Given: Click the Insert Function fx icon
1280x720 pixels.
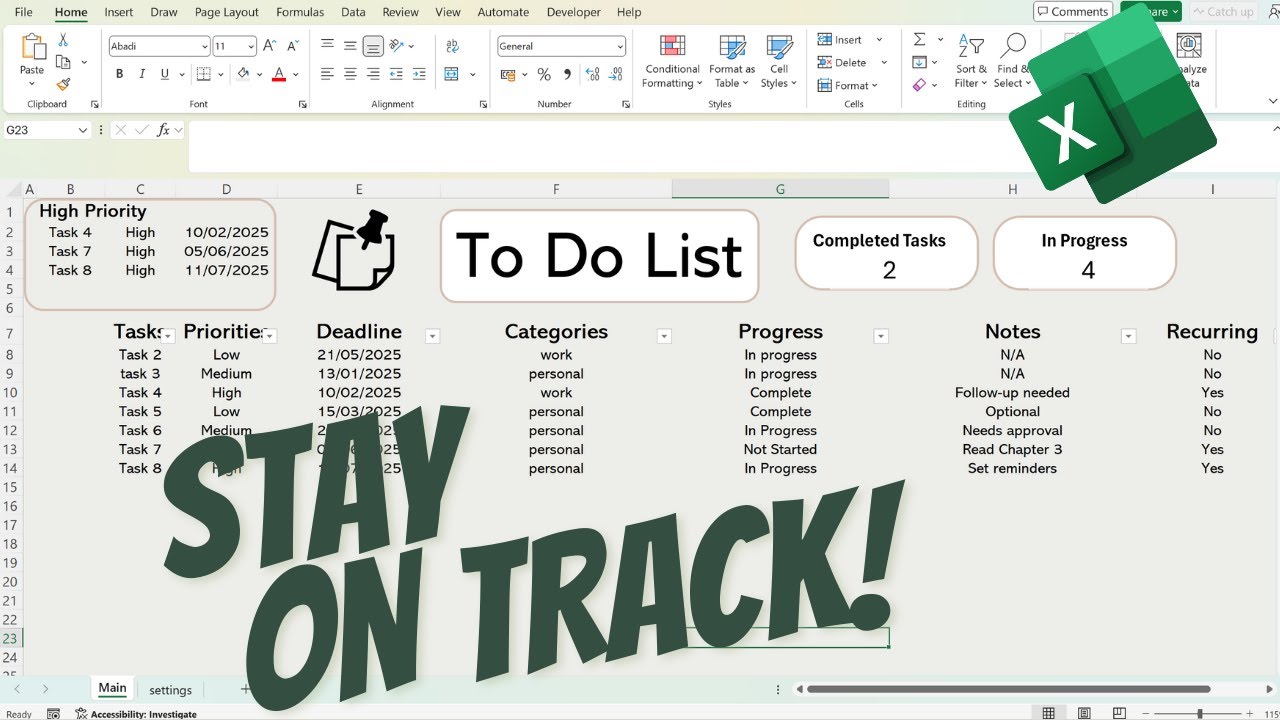Looking at the screenshot, I should click(x=163, y=130).
